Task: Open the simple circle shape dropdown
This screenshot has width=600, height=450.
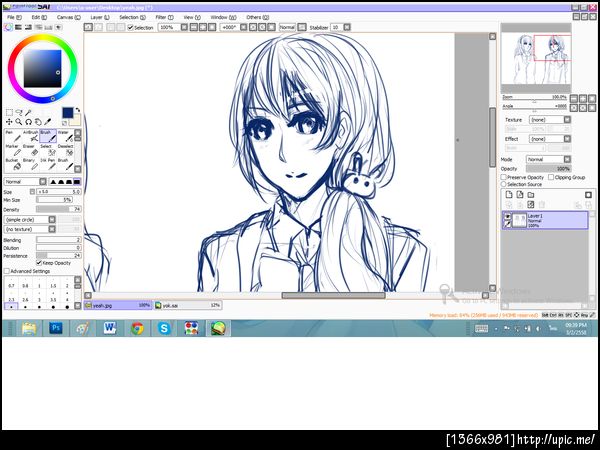Action: [30, 220]
